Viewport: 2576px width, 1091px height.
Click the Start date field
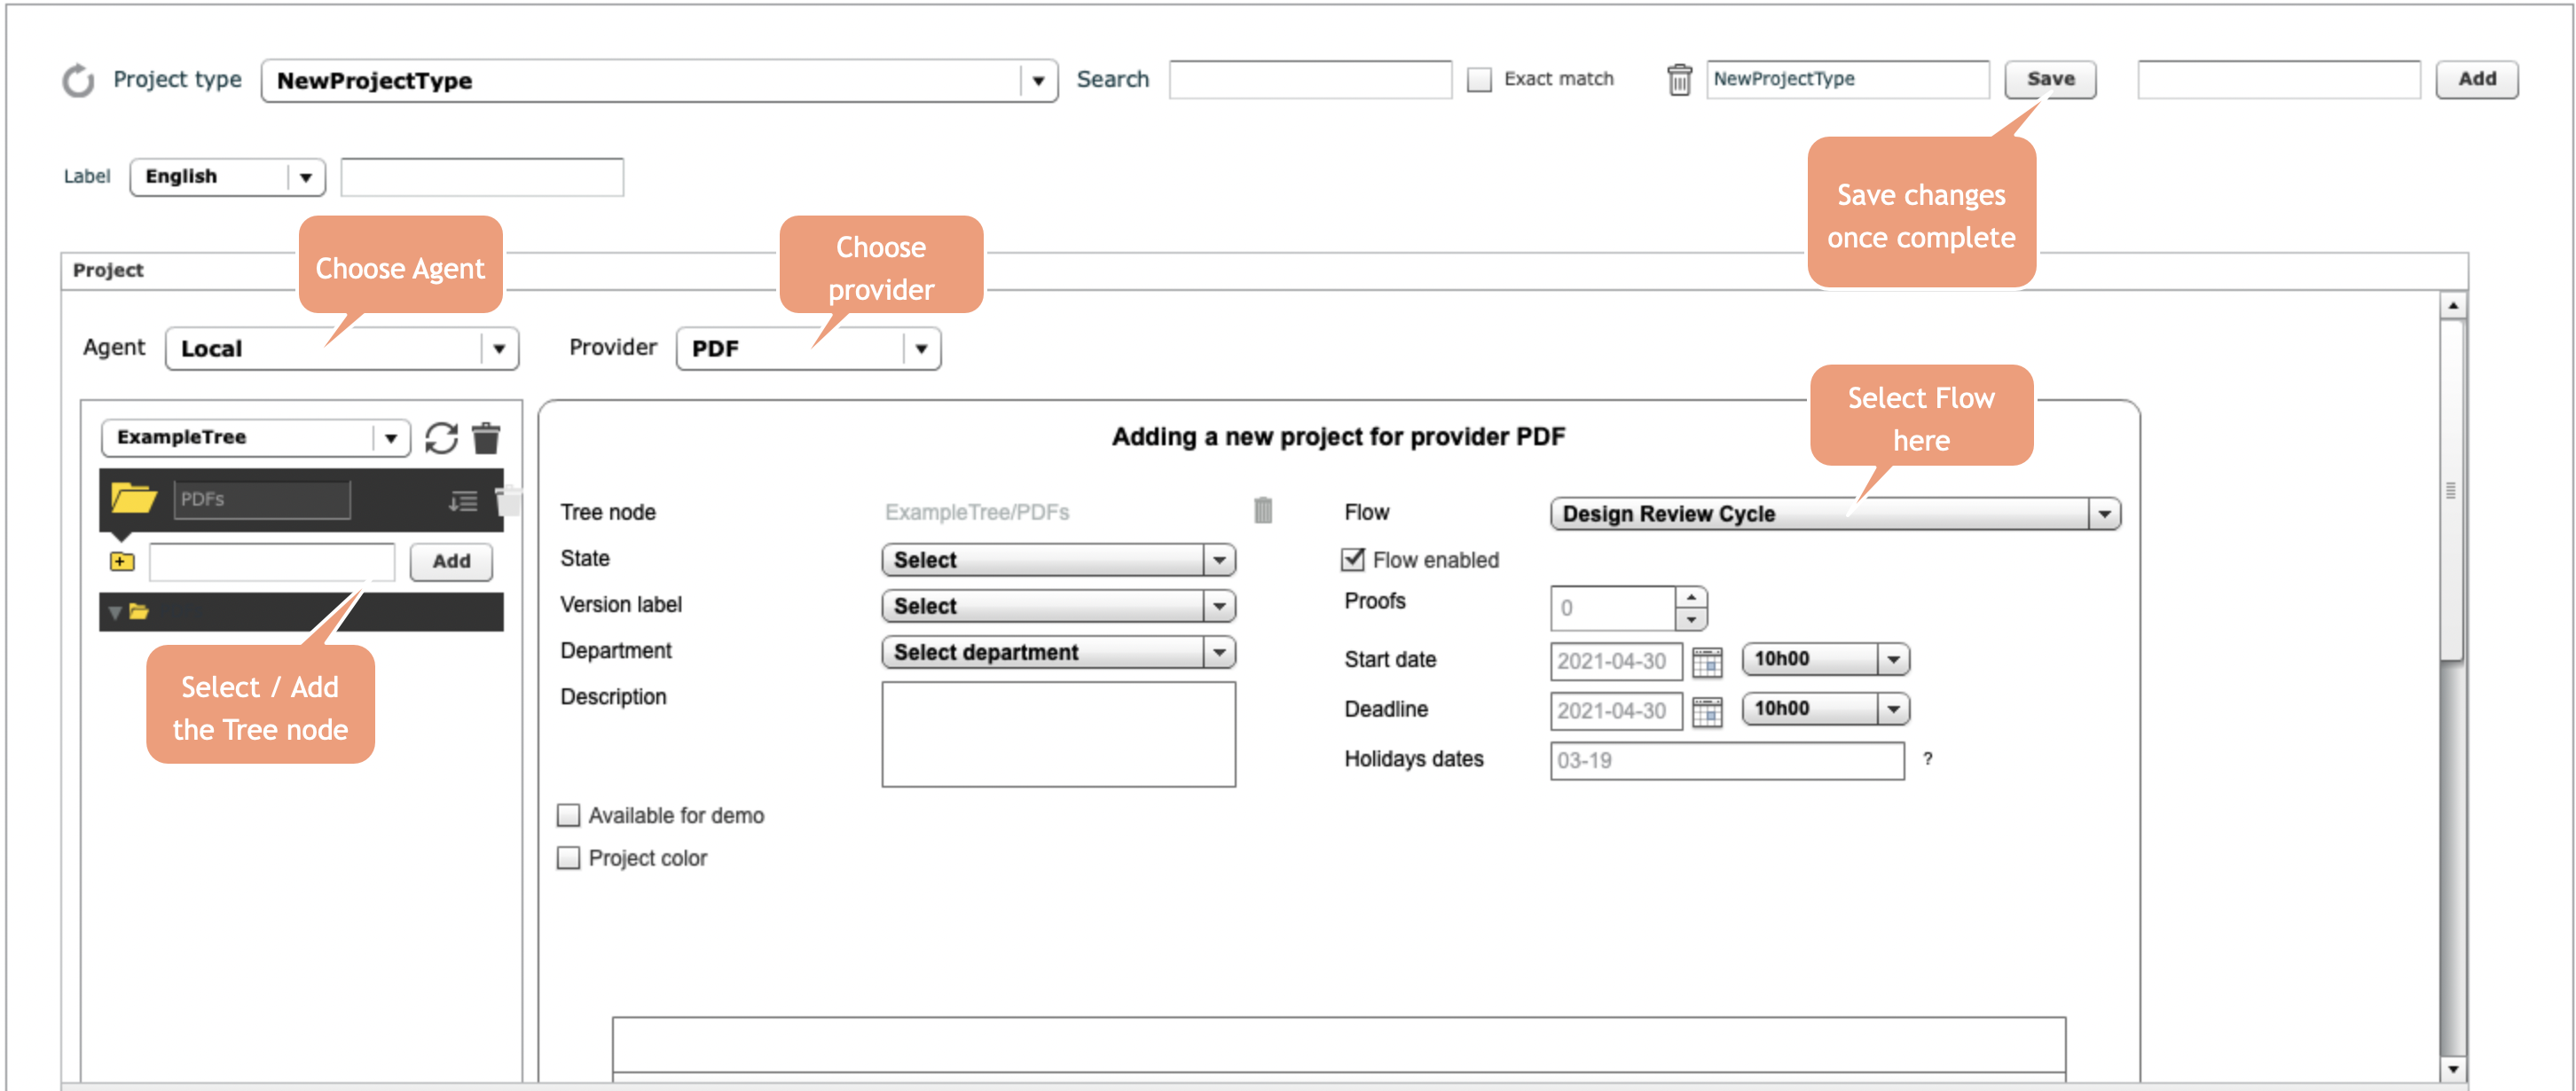(1616, 661)
